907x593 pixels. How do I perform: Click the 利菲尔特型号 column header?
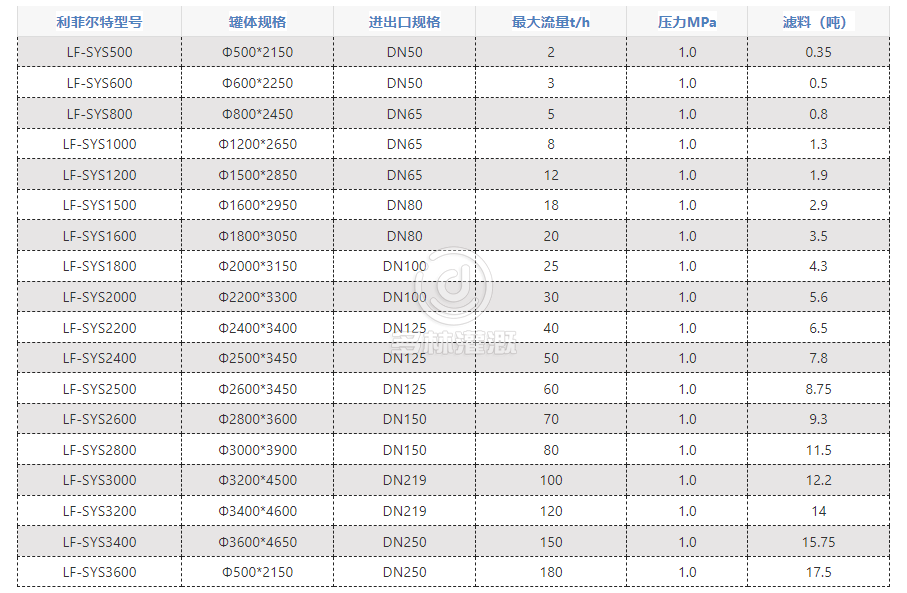tap(99, 22)
